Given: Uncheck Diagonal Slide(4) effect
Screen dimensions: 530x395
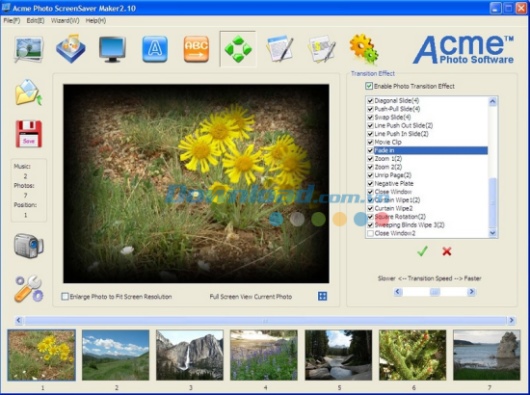Looking at the screenshot, I should click(x=370, y=100).
